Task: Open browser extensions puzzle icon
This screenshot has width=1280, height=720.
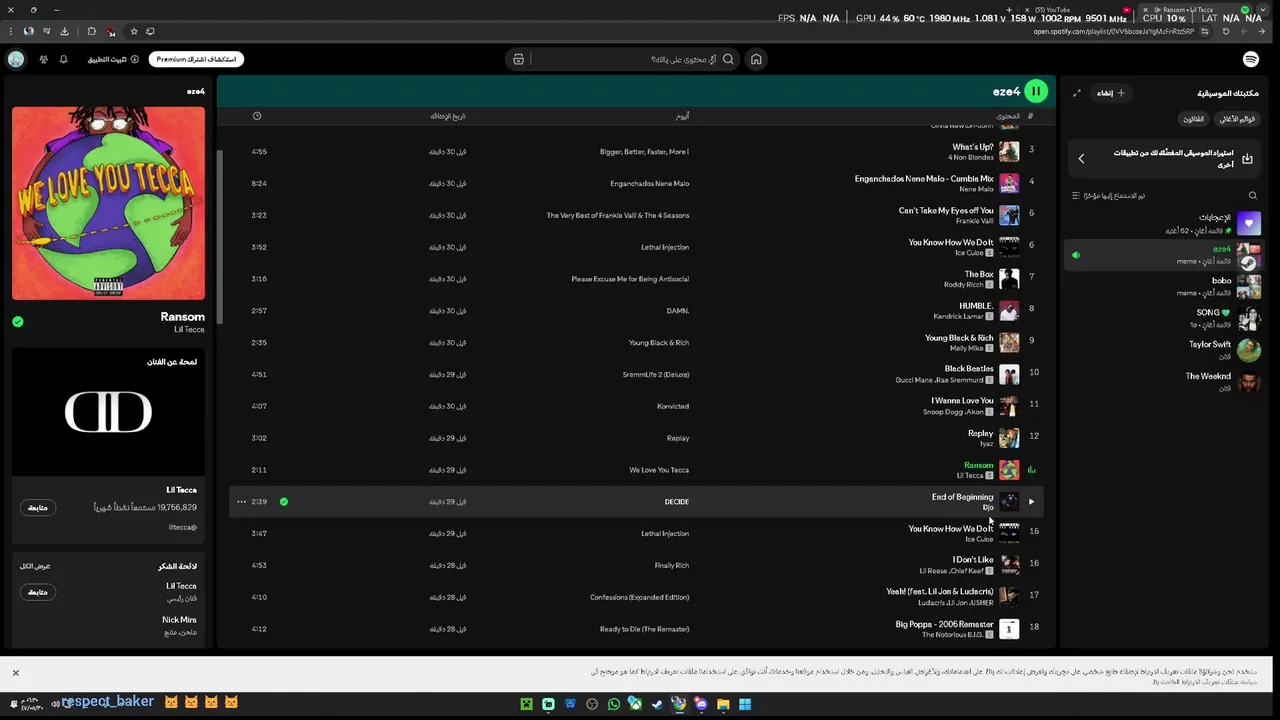Action: point(92,31)
